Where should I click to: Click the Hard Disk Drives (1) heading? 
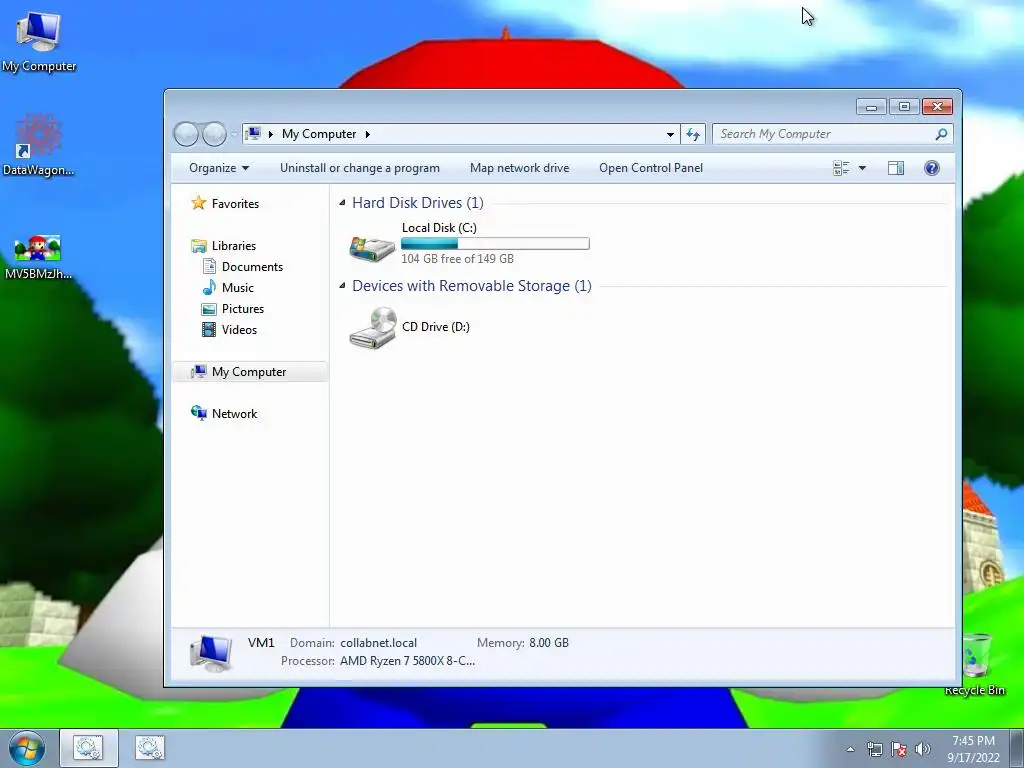pyautogui.click(x=418, y=203)
